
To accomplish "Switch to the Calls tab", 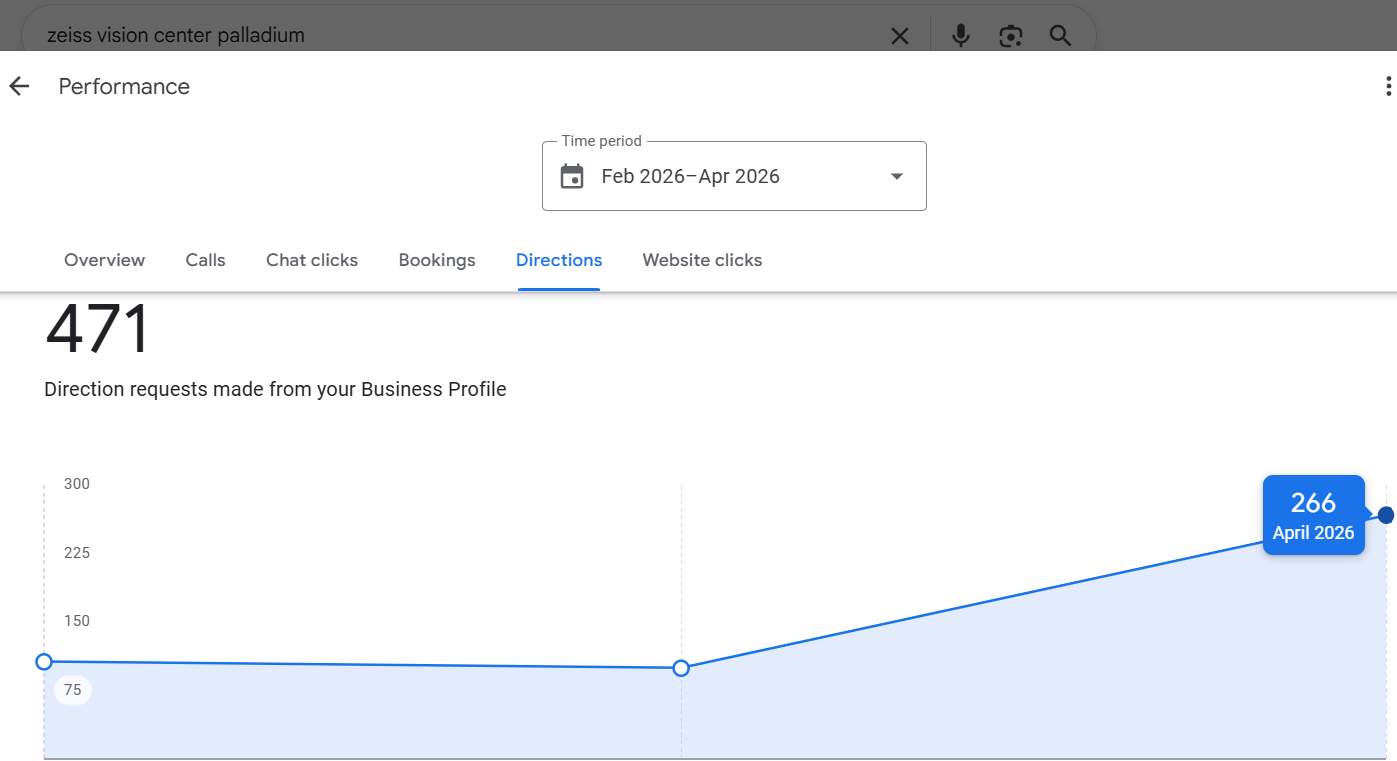I will 205,260.
